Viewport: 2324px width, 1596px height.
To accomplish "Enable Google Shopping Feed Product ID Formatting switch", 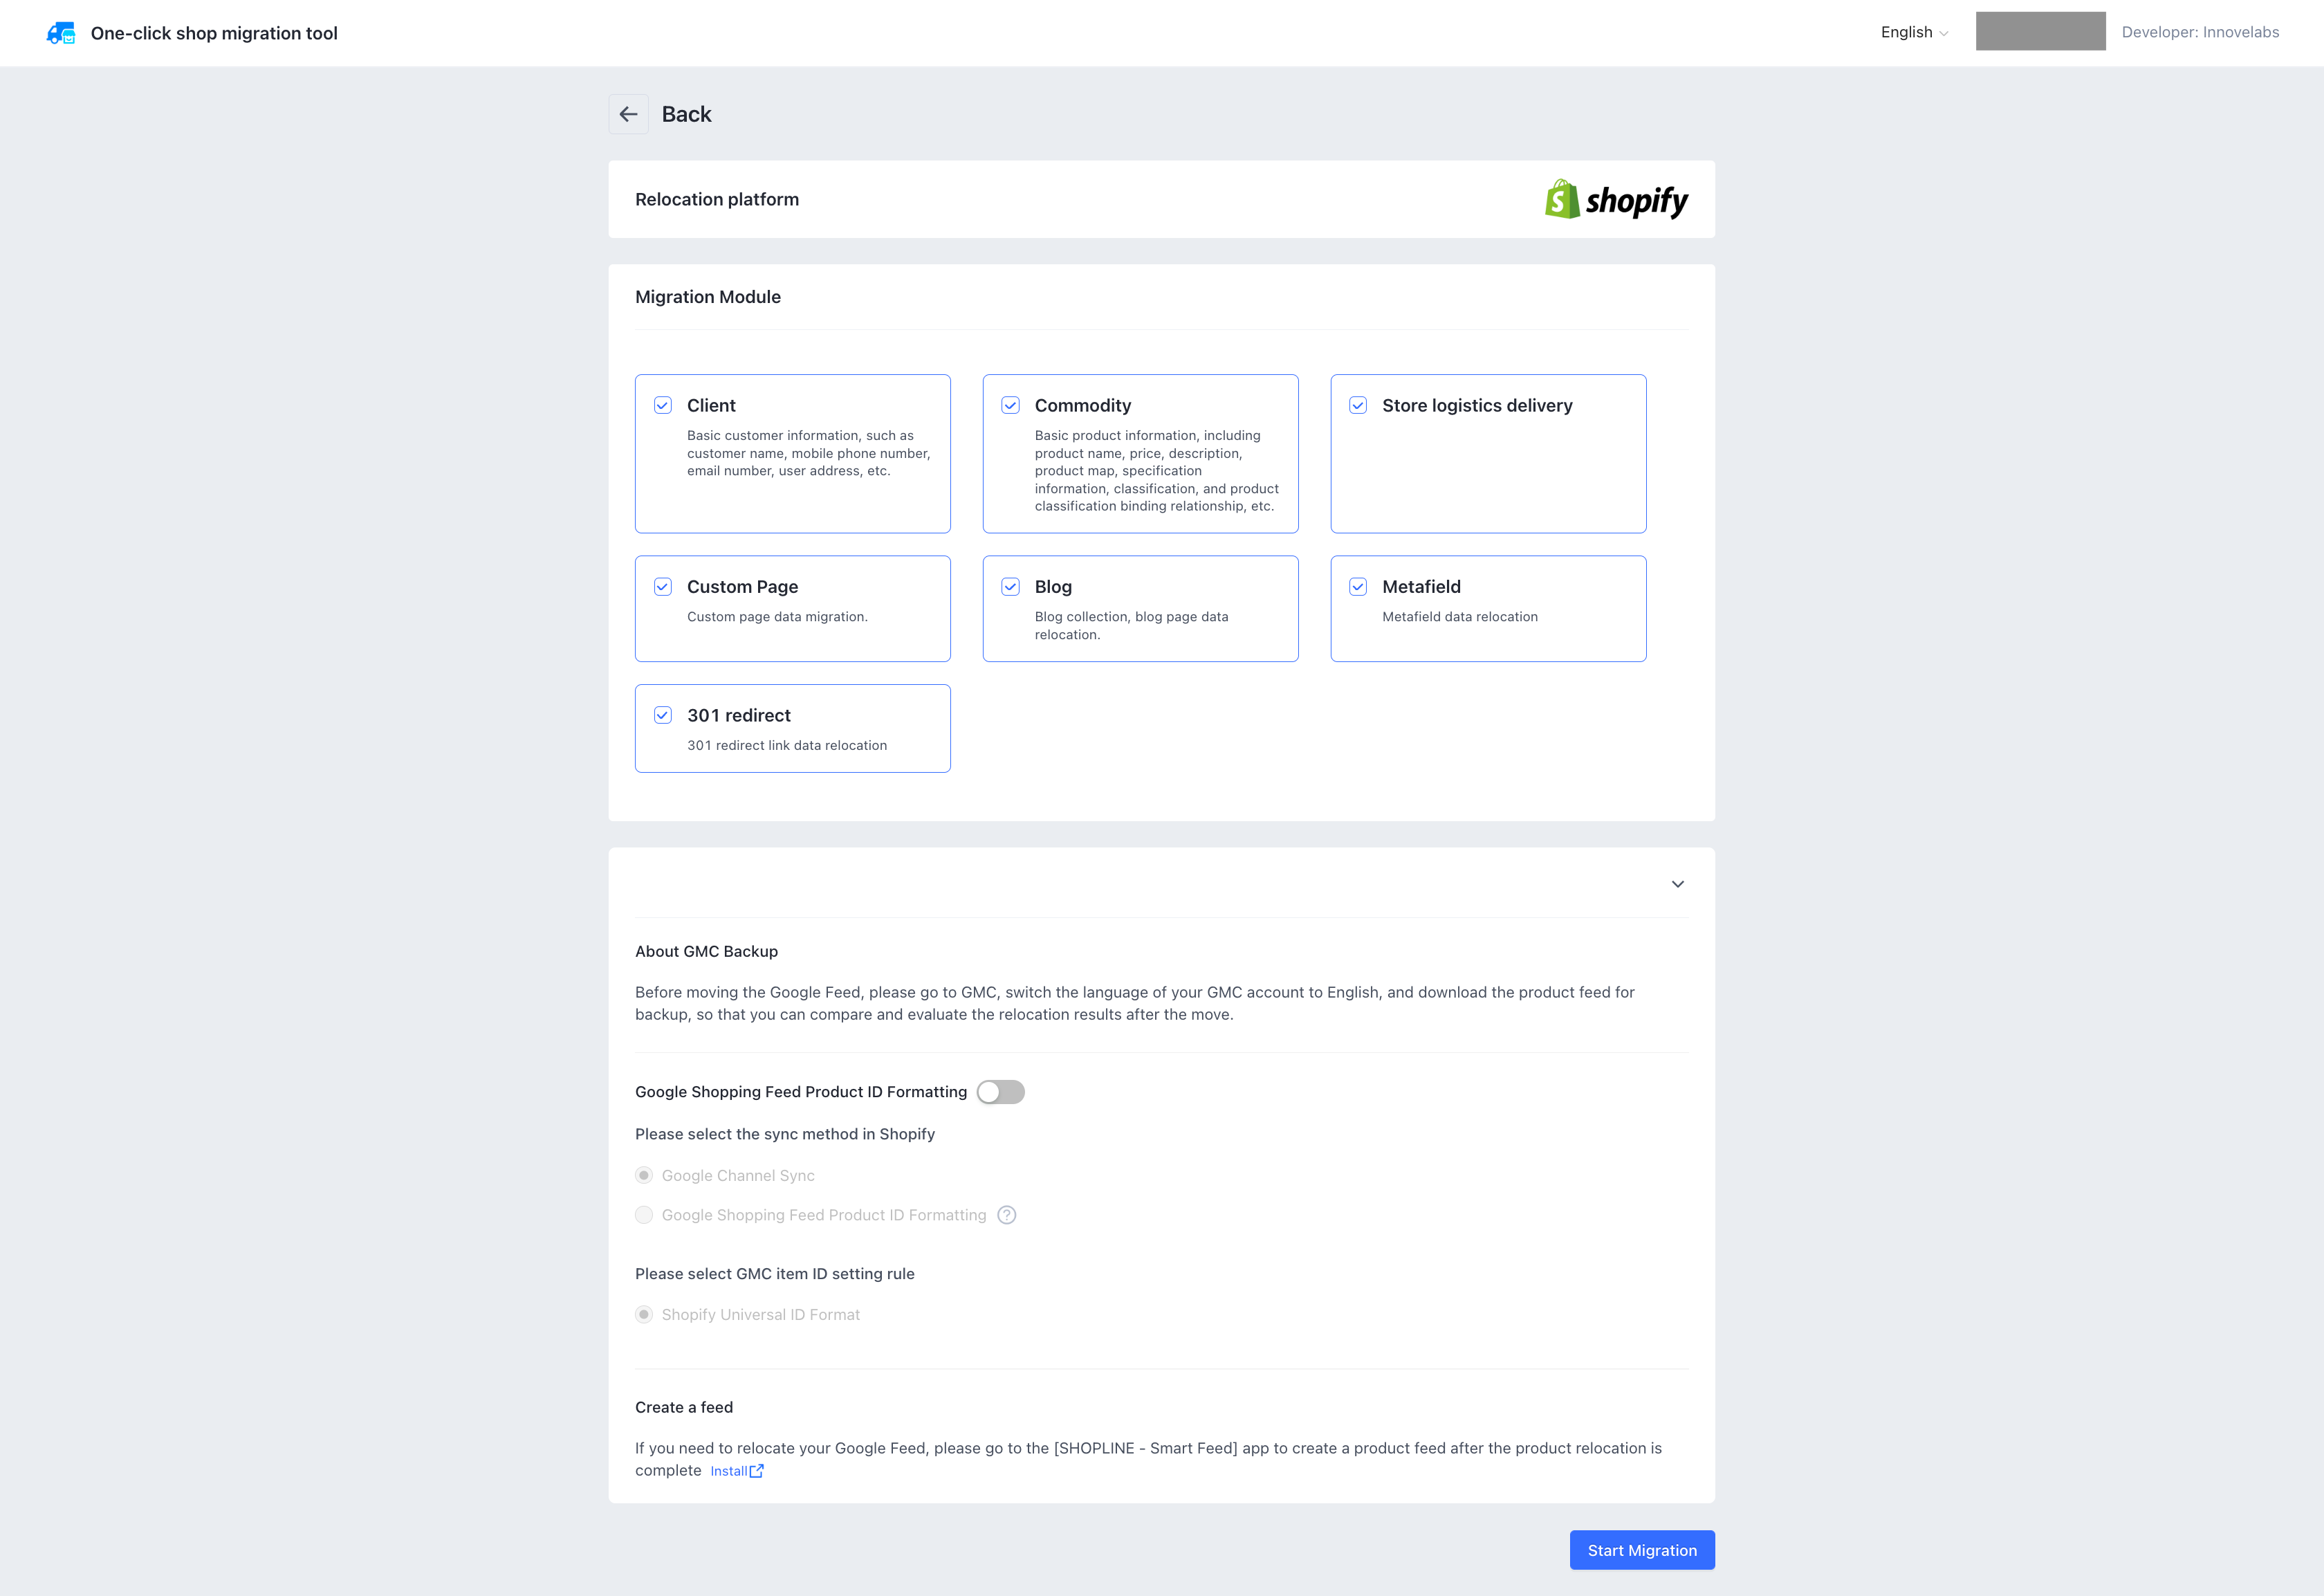I will click(1001, 1092).
